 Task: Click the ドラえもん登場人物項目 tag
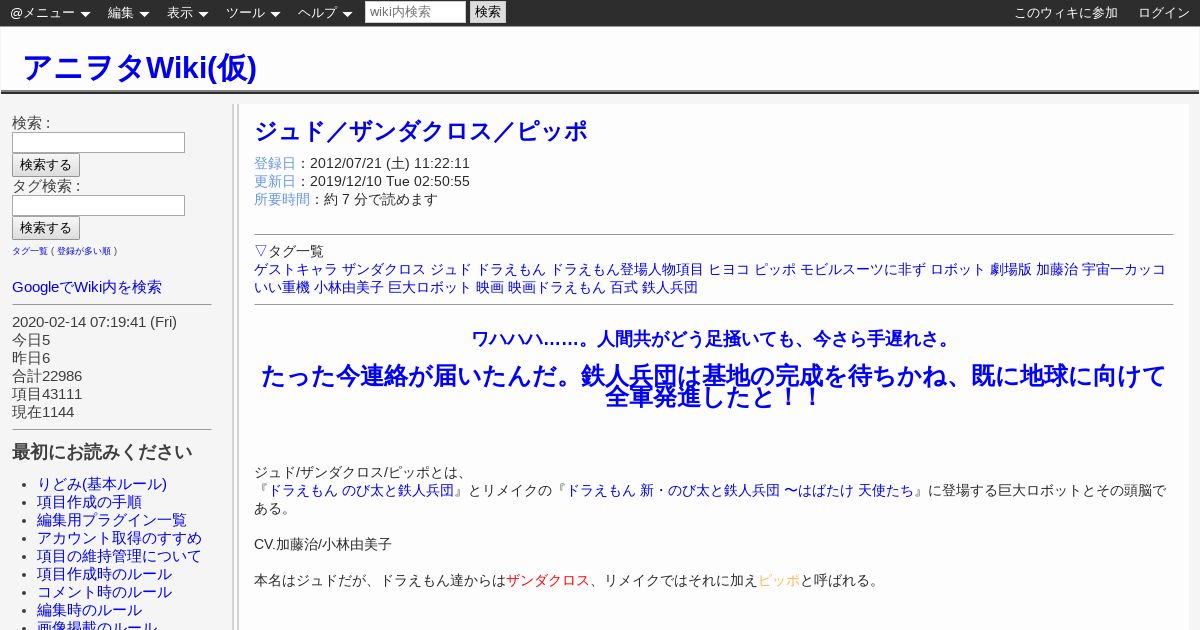pyautogui.click(x=627, y=269)
